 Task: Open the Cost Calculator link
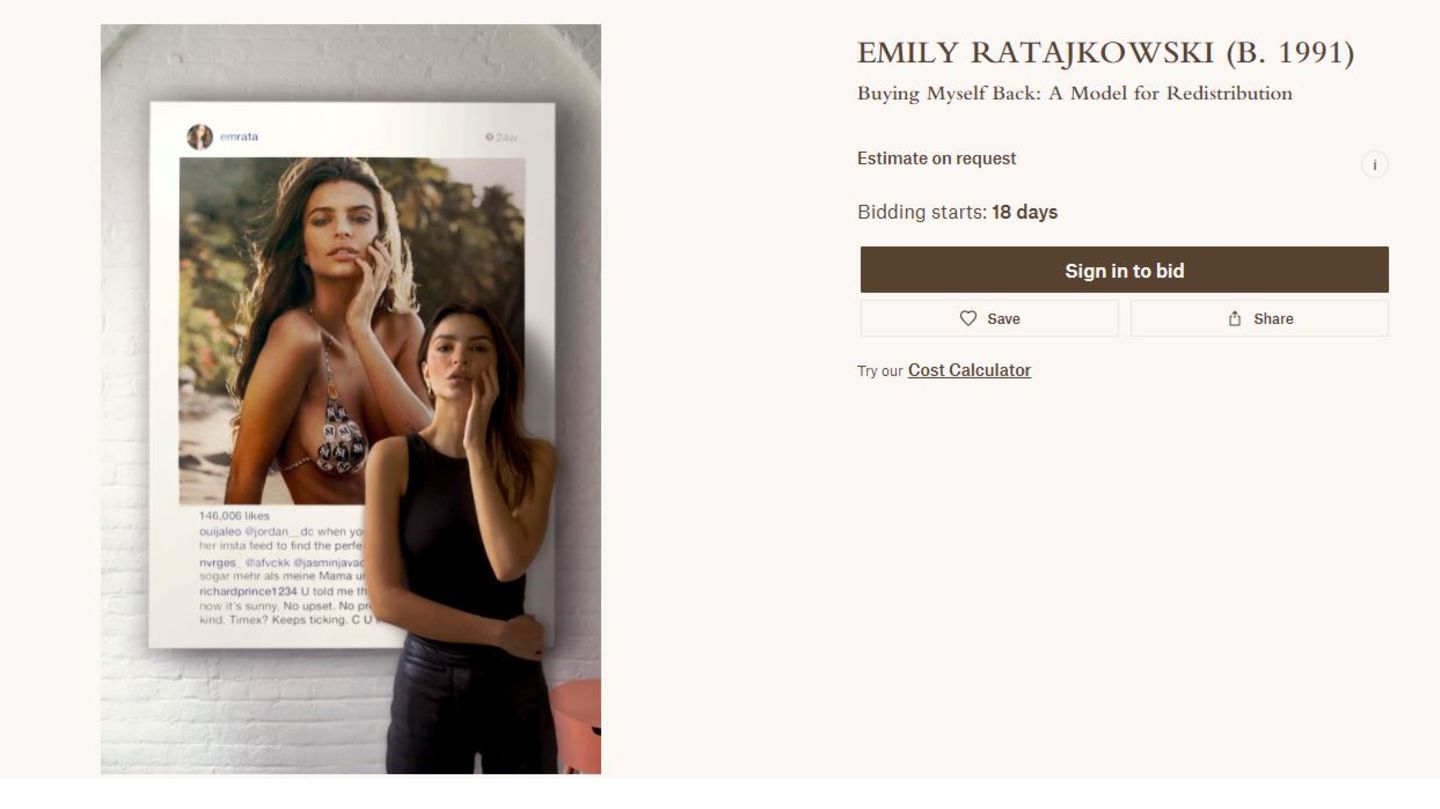coord(969,370)
